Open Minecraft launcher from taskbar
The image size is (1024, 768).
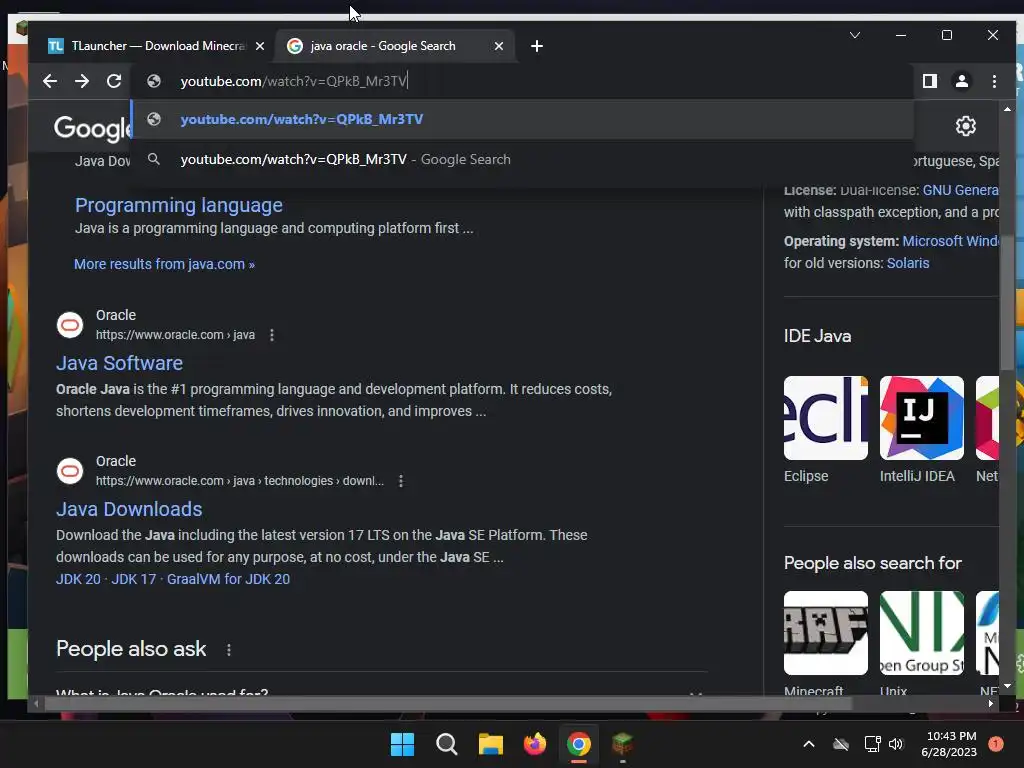[x=622, y=744]
